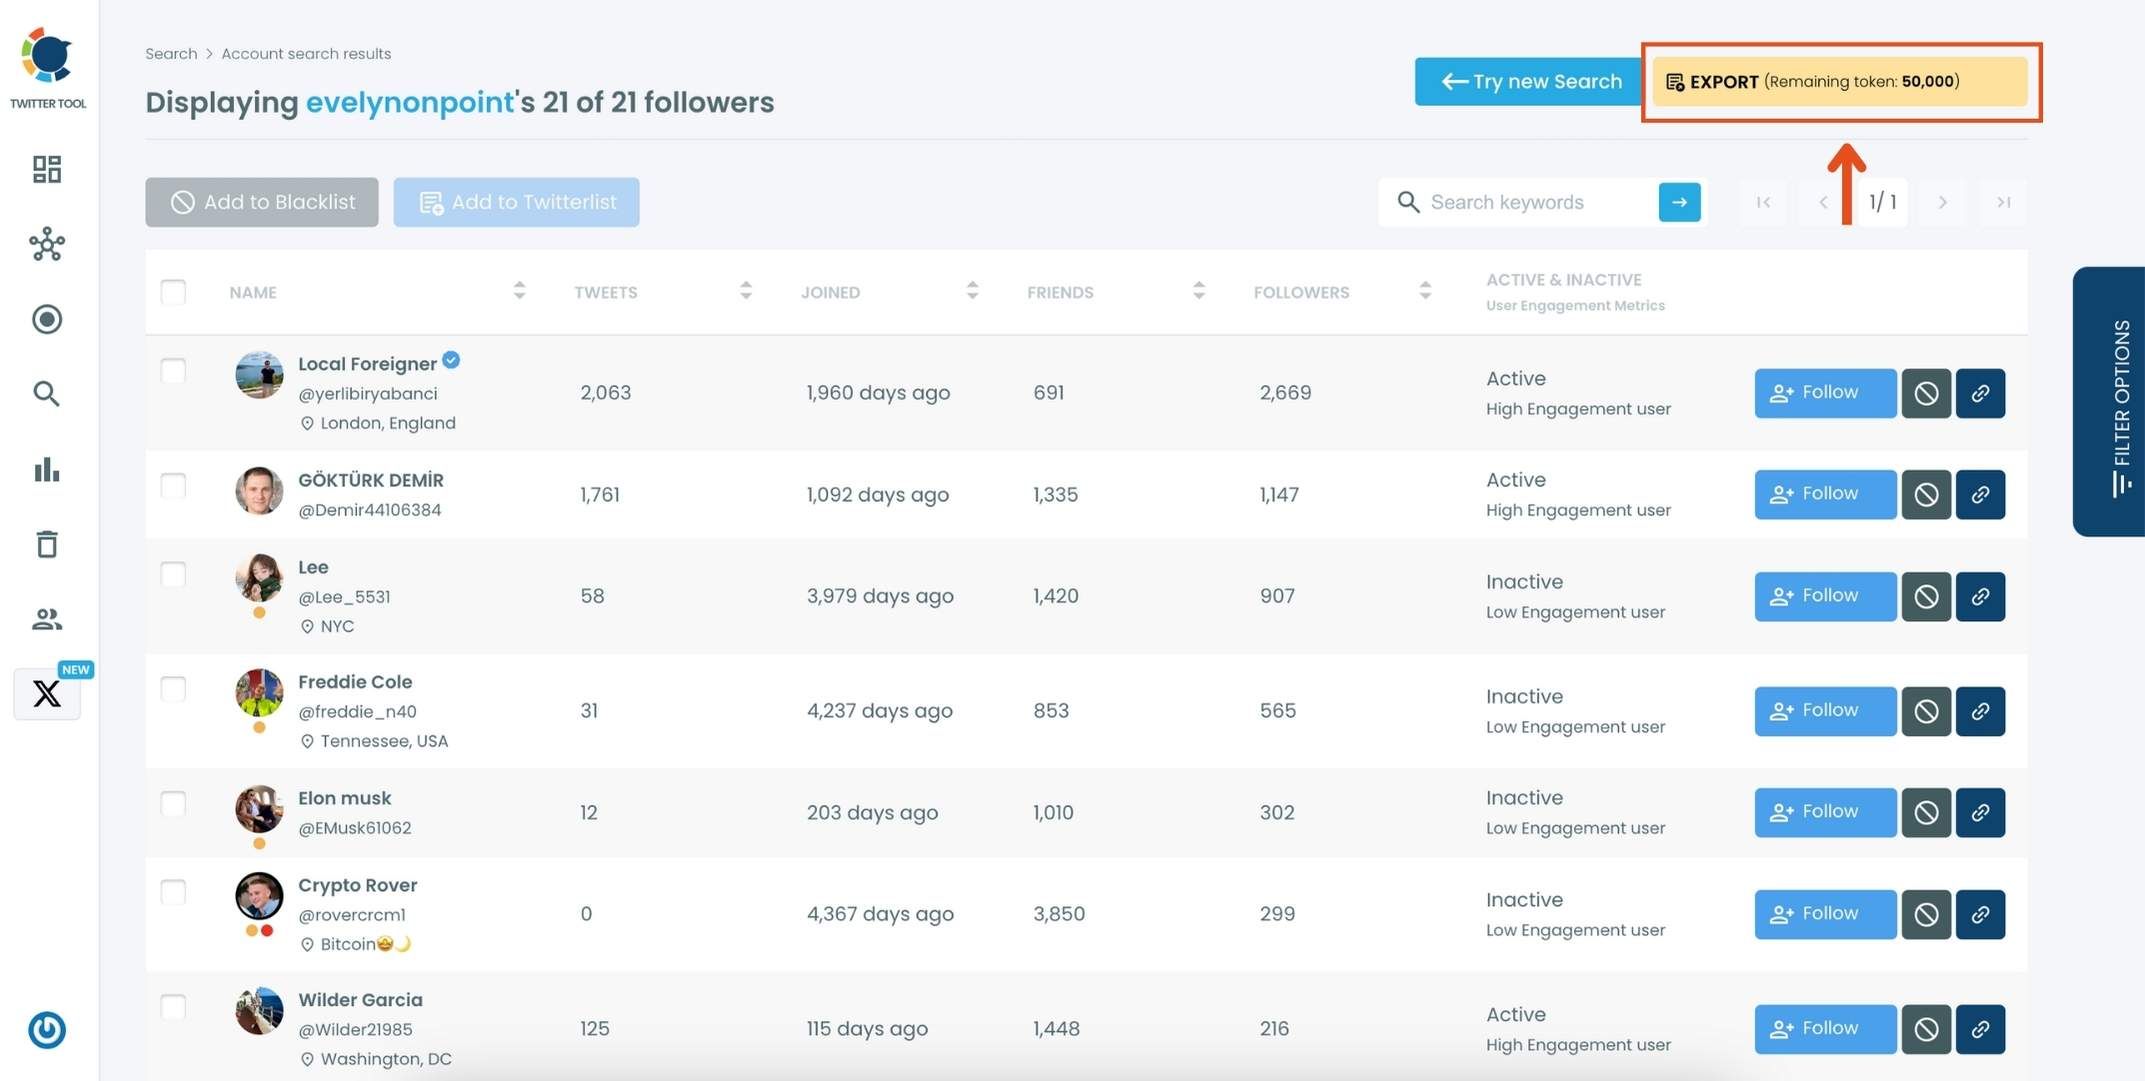Click Account search results breadcrumb
The width and height of the screenshot is (2145, 1081).
[x=306, y=53]
